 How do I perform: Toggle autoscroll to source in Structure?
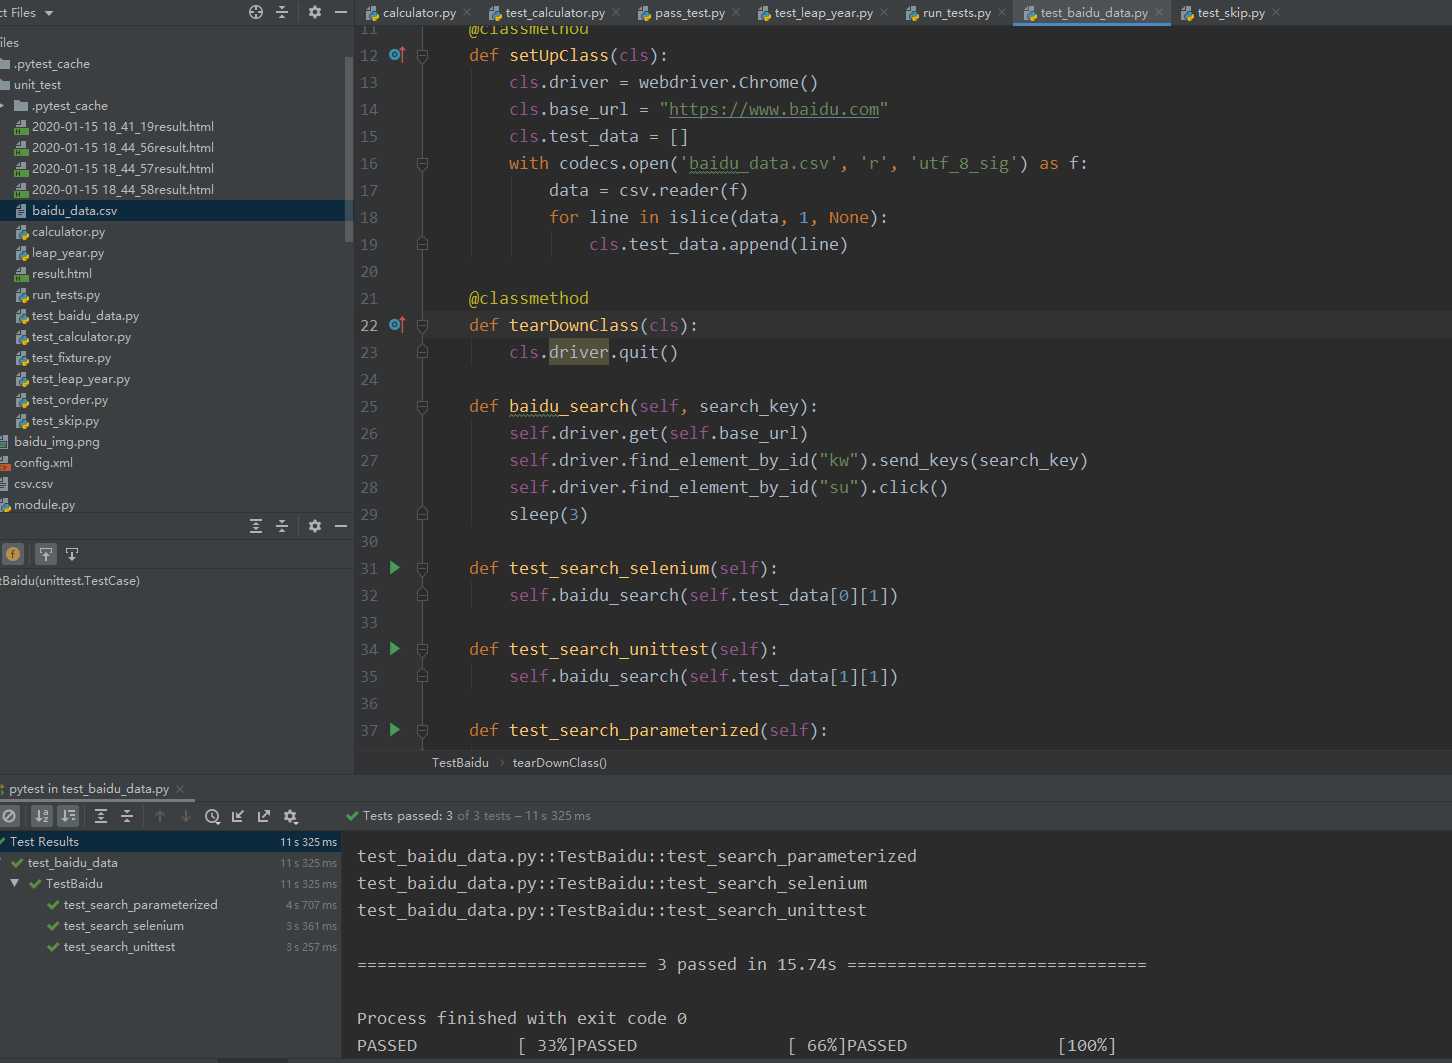[46, 554]
